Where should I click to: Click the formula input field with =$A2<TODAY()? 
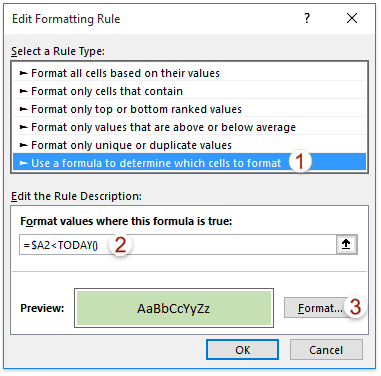tap(178, 245)
